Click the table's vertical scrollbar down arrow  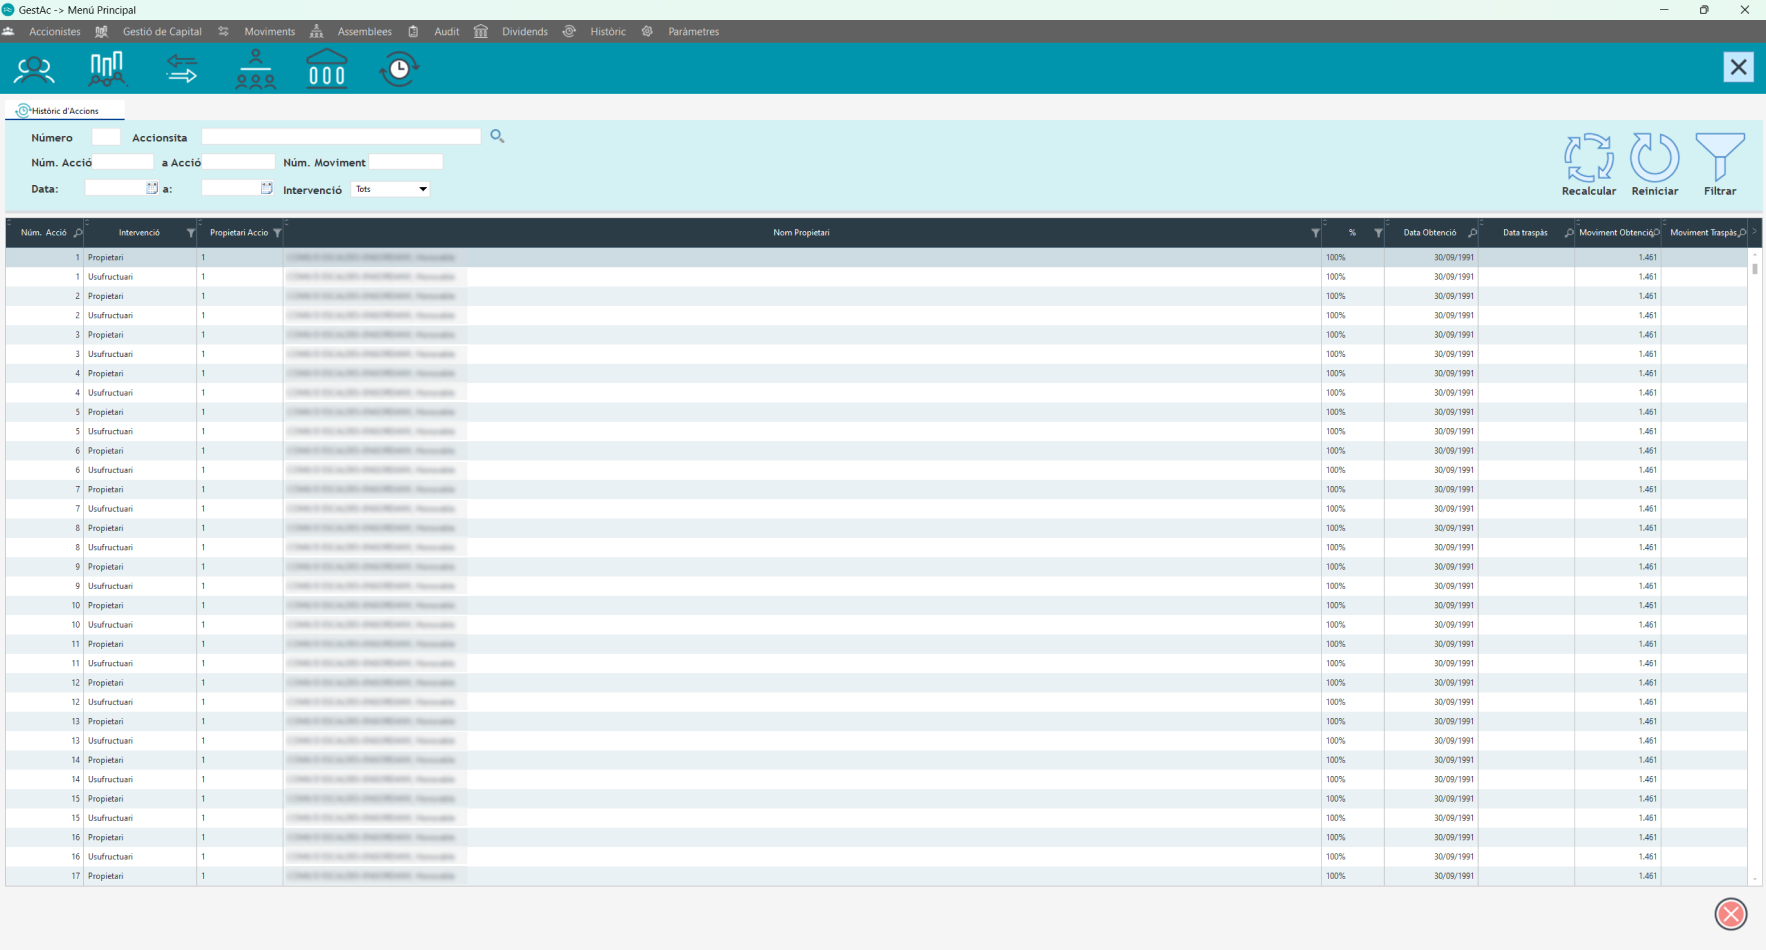pyautogui.click(x=1754, y=879)
